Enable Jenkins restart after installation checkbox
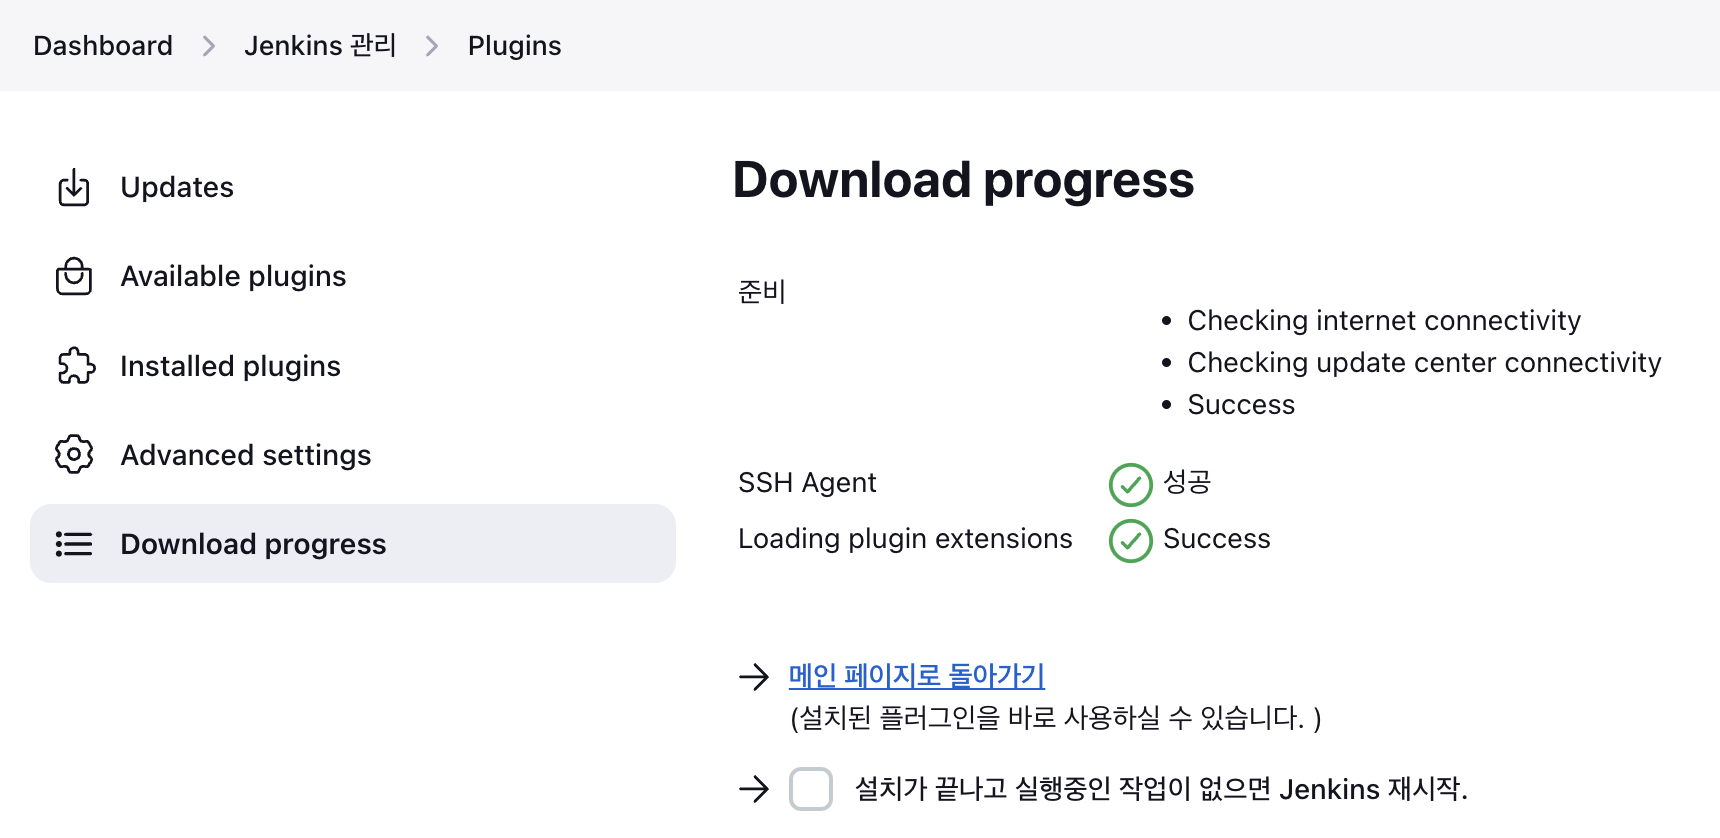The width and height of the screenshot is (1720, 838). [x=811, y=789]
